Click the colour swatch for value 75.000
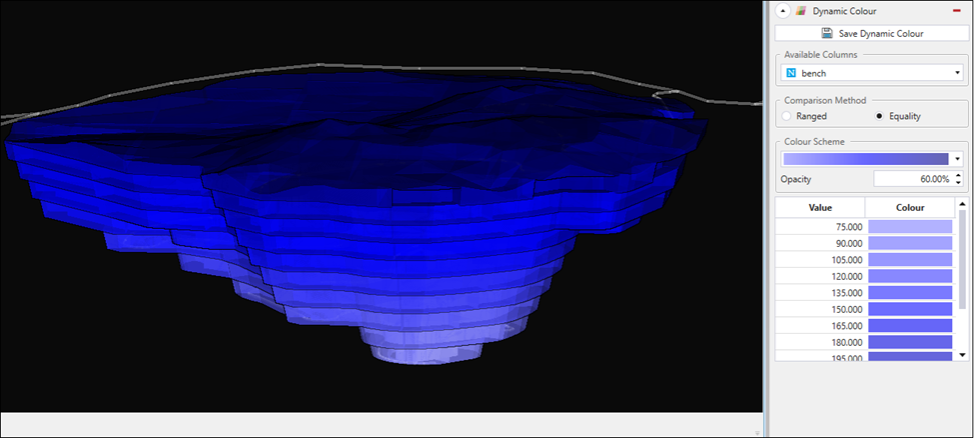974x438 pixels. click(x=910, y=226)
